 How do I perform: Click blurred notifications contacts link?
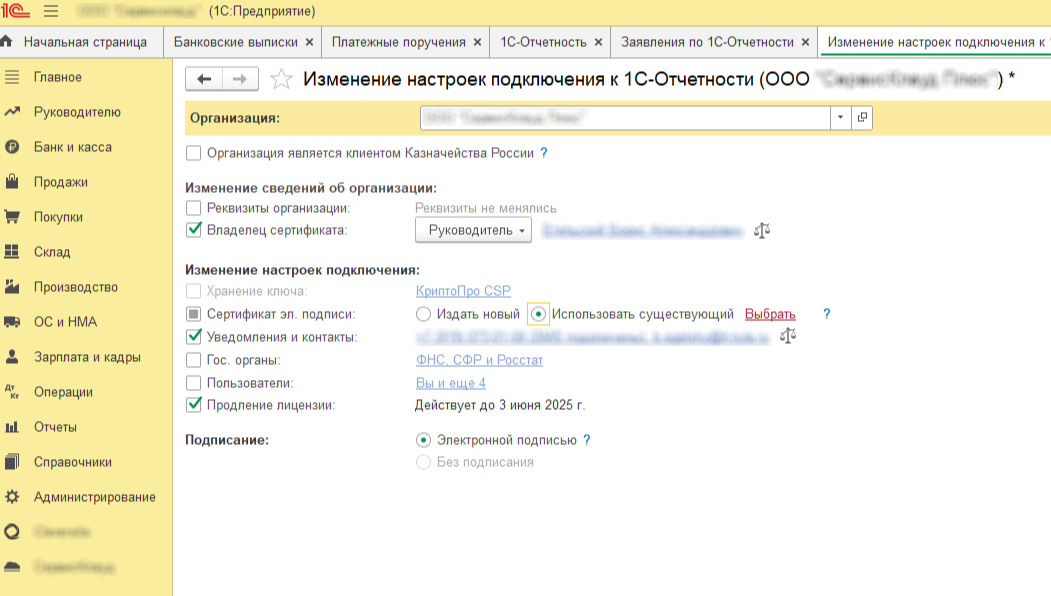pyautogui.click(x=593, y=337)
